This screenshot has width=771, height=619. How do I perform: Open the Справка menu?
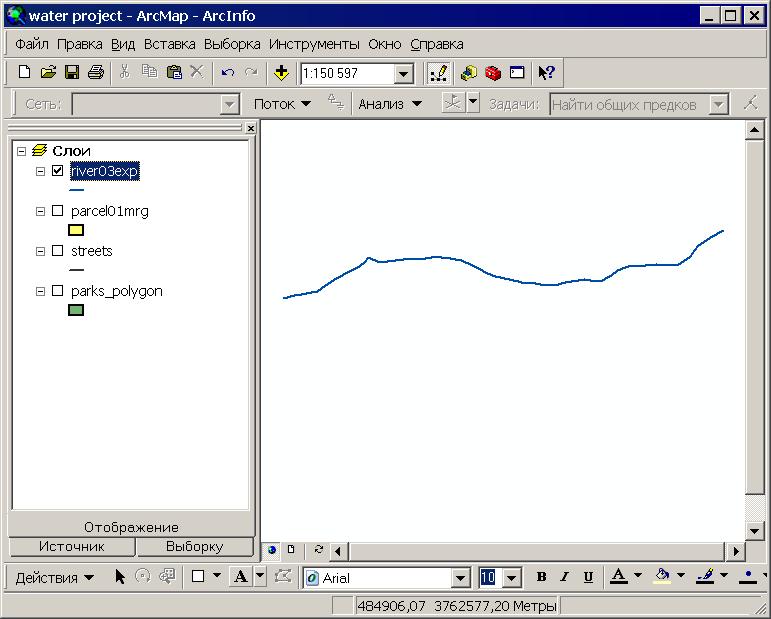(437, 44)
